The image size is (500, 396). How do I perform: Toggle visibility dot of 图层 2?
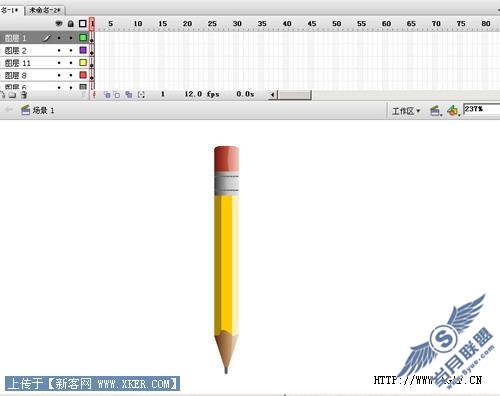59,51
